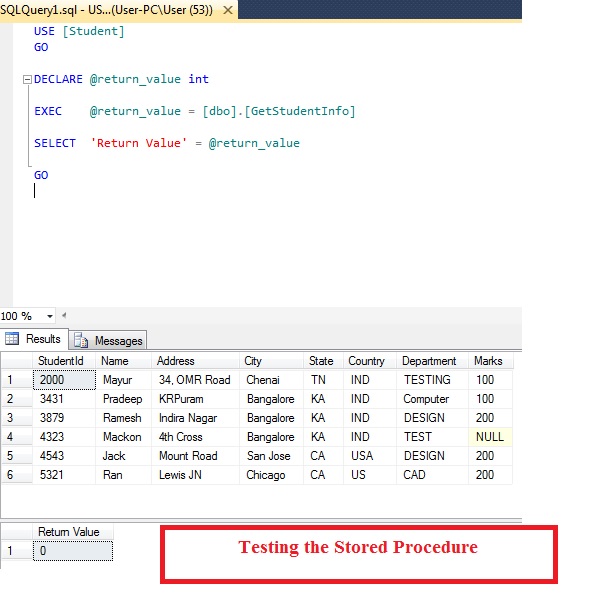Click the Department column header
606x595 pixels.
pyautogui.click(x=432, y=361)
